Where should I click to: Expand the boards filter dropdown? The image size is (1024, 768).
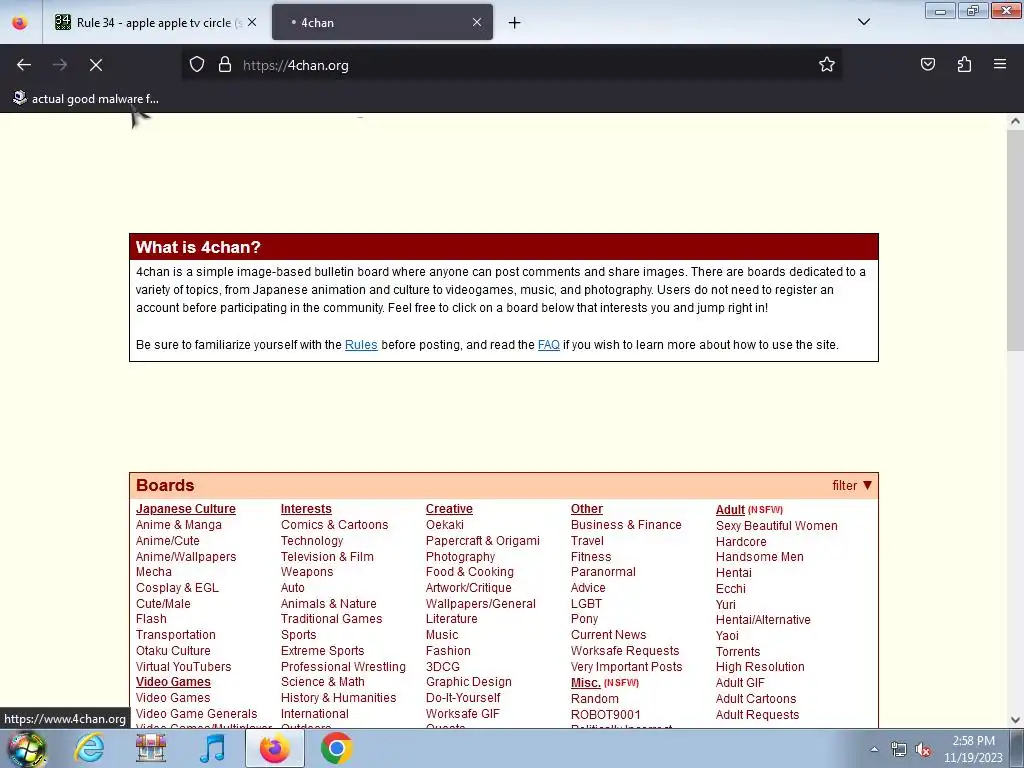point(852,485)
